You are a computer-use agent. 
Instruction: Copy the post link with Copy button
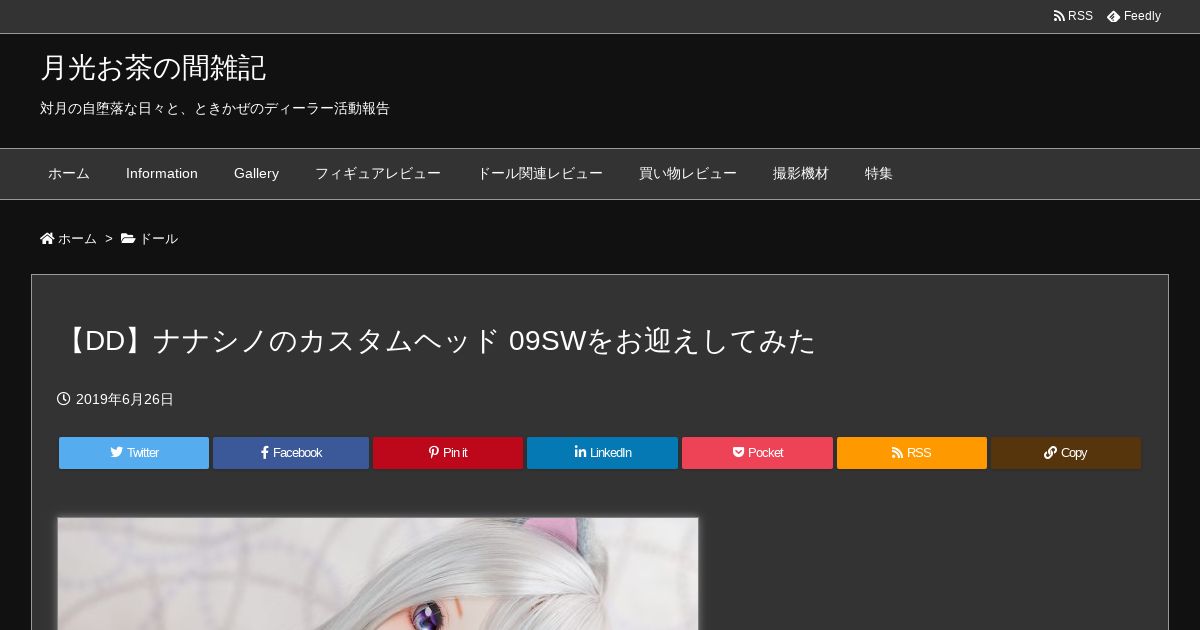coord(1066,453)
